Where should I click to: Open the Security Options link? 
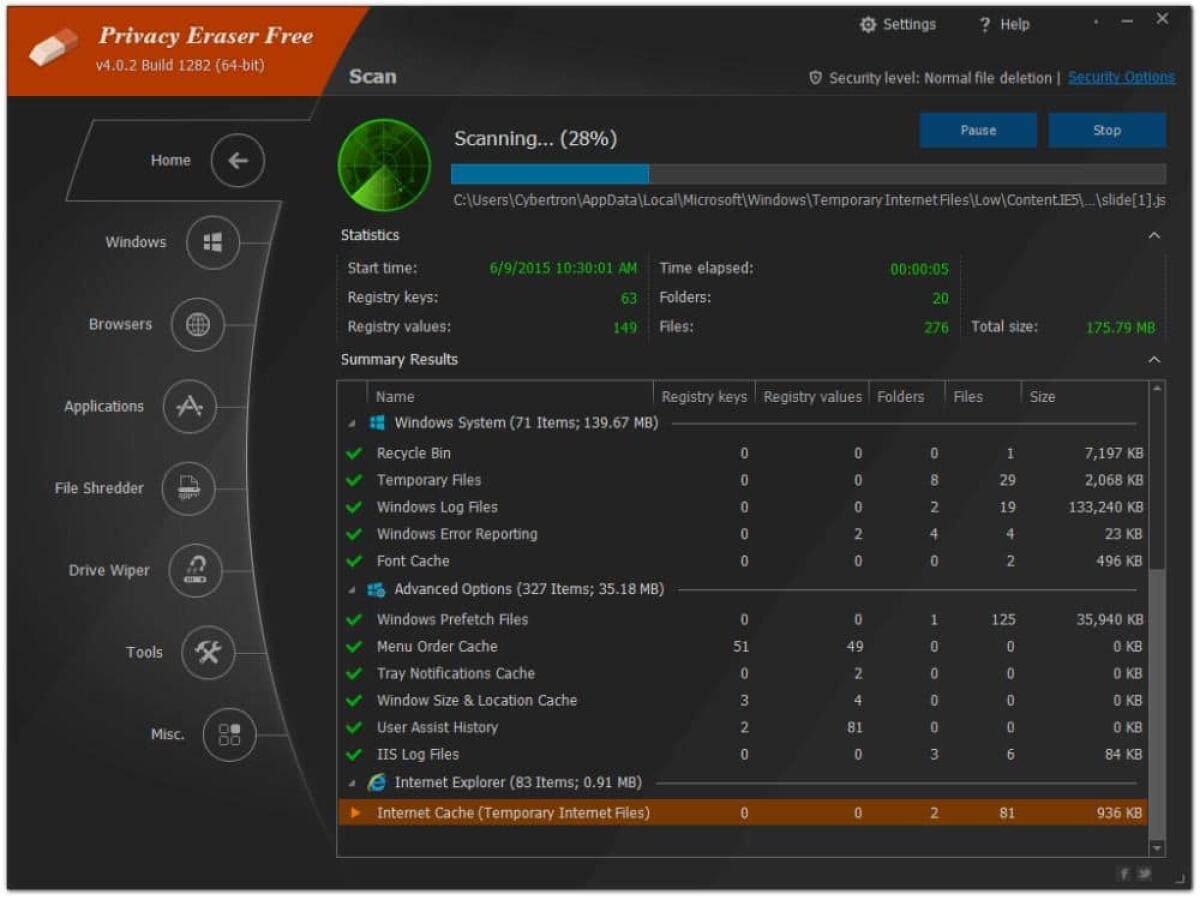pyautogui.click(x=1120, y=77)
